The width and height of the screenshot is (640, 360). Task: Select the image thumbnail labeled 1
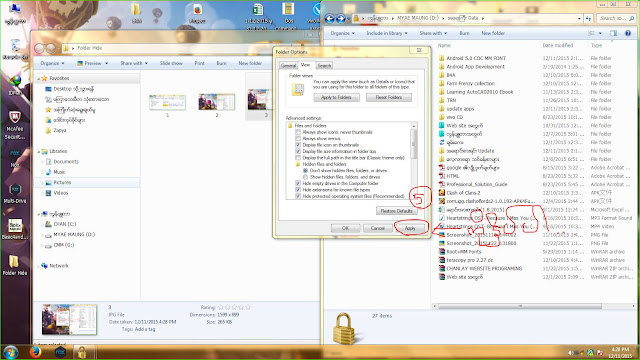point(167,102)
